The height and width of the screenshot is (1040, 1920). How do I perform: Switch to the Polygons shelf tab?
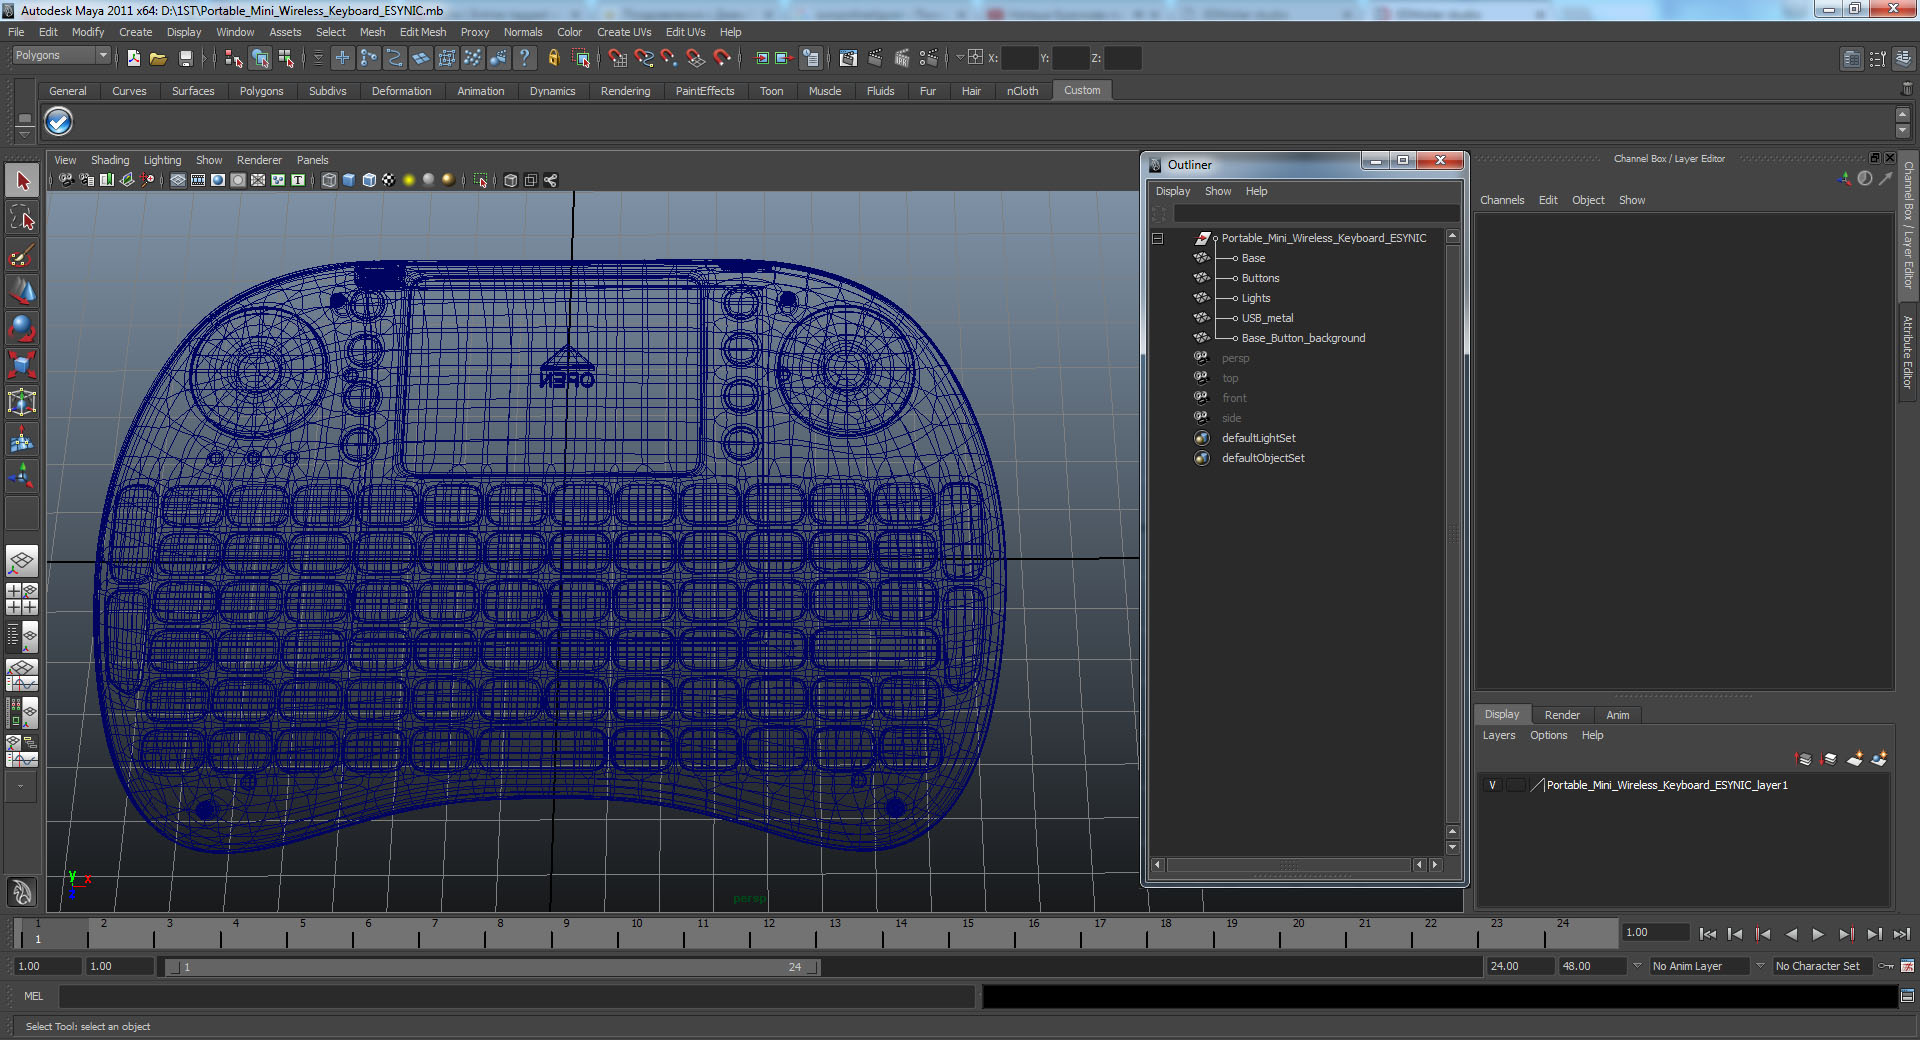coord(261,91)
